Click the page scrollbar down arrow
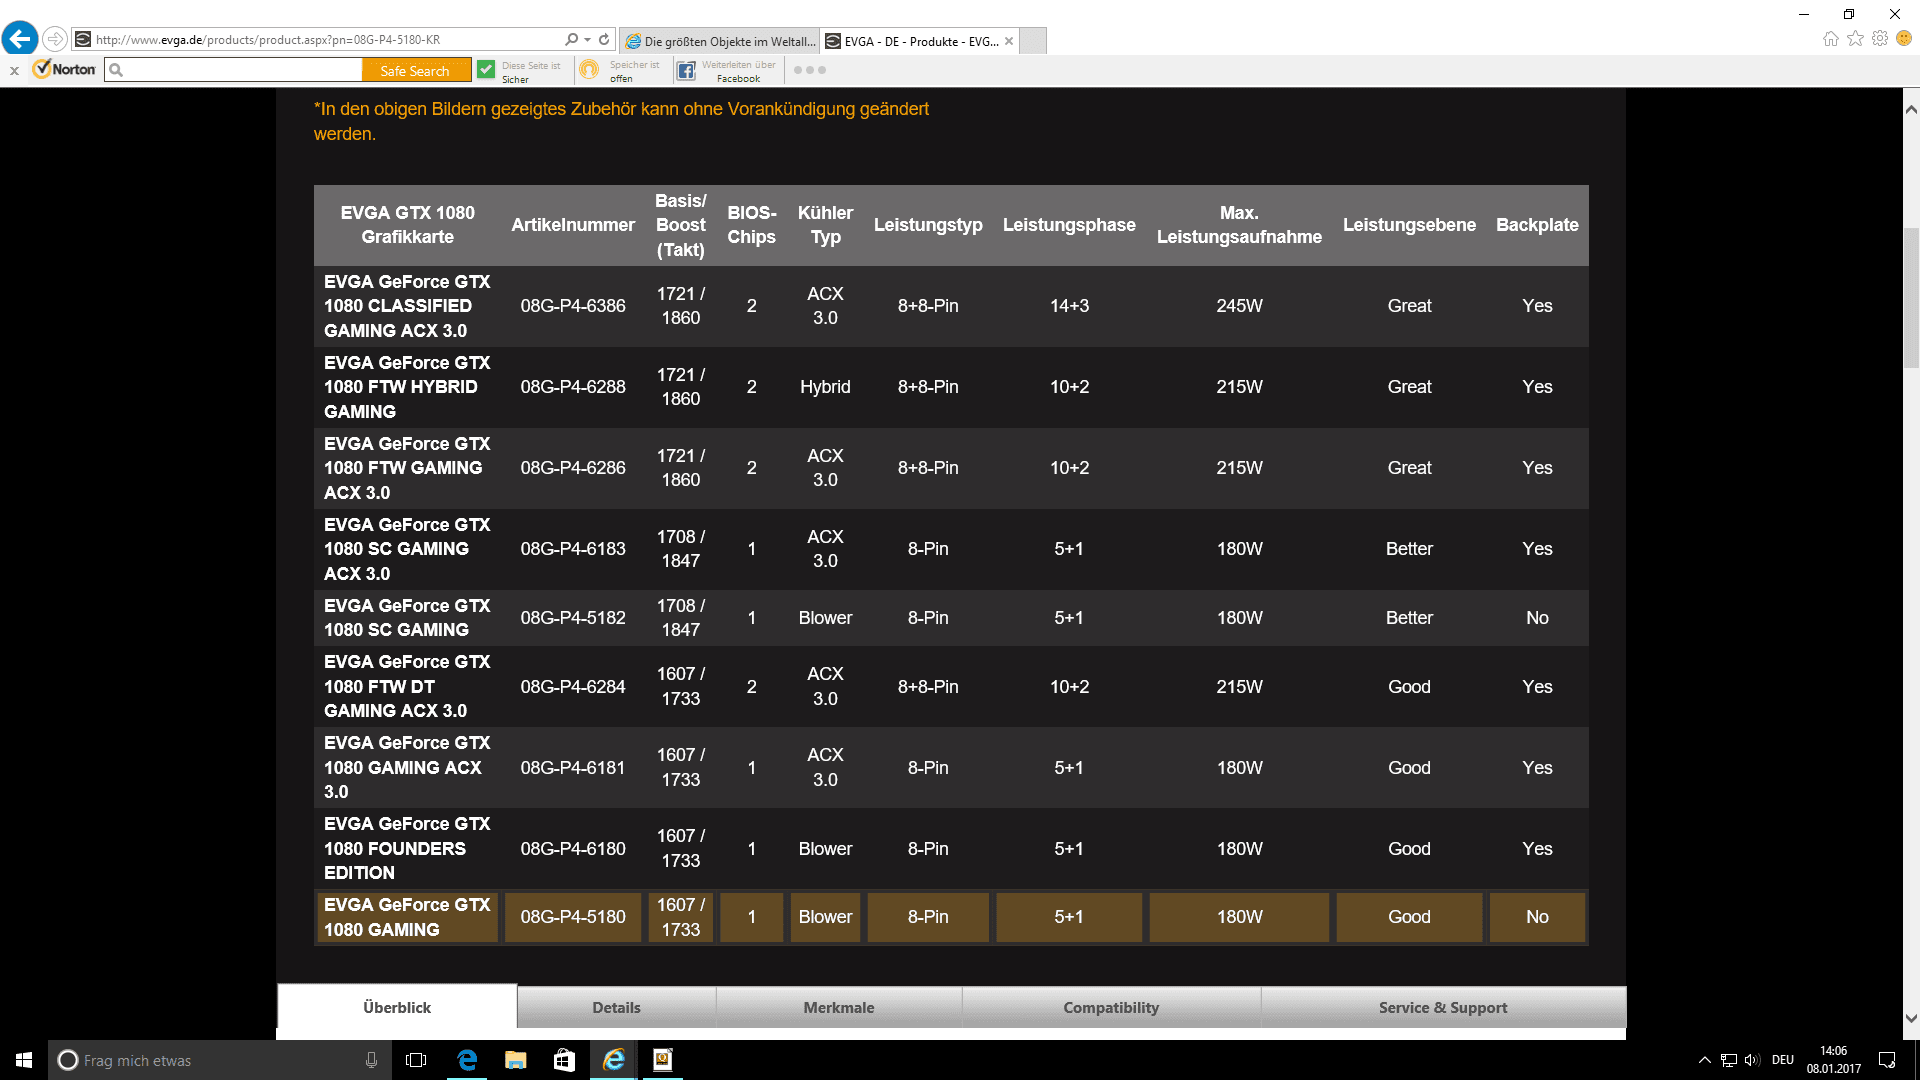1920x1080 pixels. point(1911,1019)
